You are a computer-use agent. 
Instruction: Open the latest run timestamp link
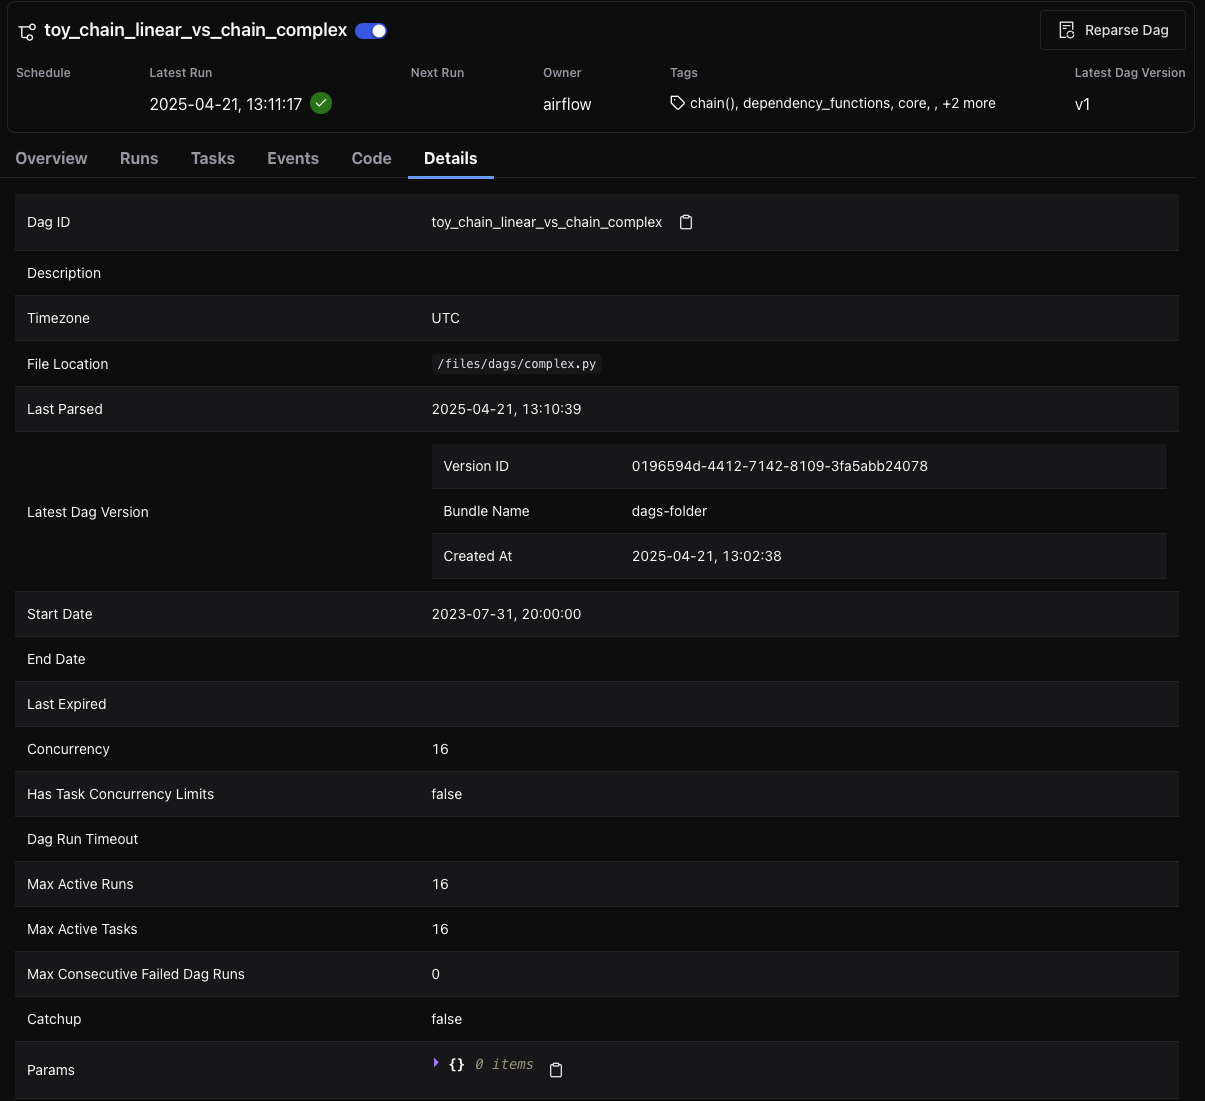(225, 104)
